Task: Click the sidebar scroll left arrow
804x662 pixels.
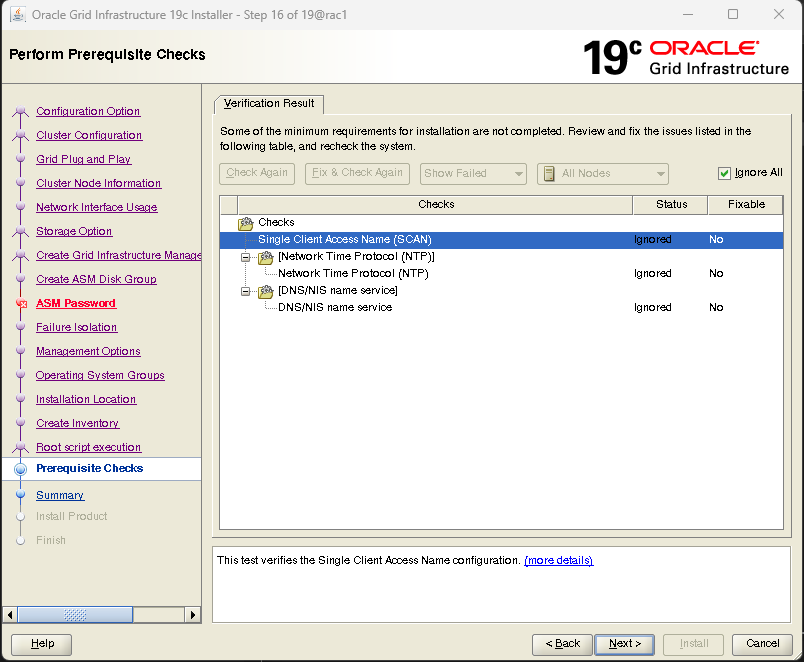Action: coord(10,615)
